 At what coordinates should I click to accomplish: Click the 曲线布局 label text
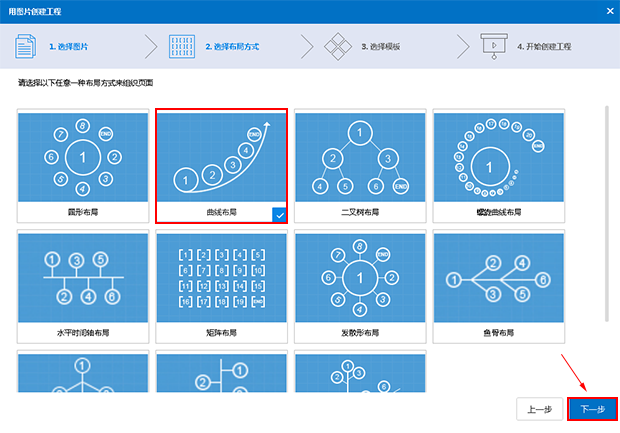pos(221,212)
